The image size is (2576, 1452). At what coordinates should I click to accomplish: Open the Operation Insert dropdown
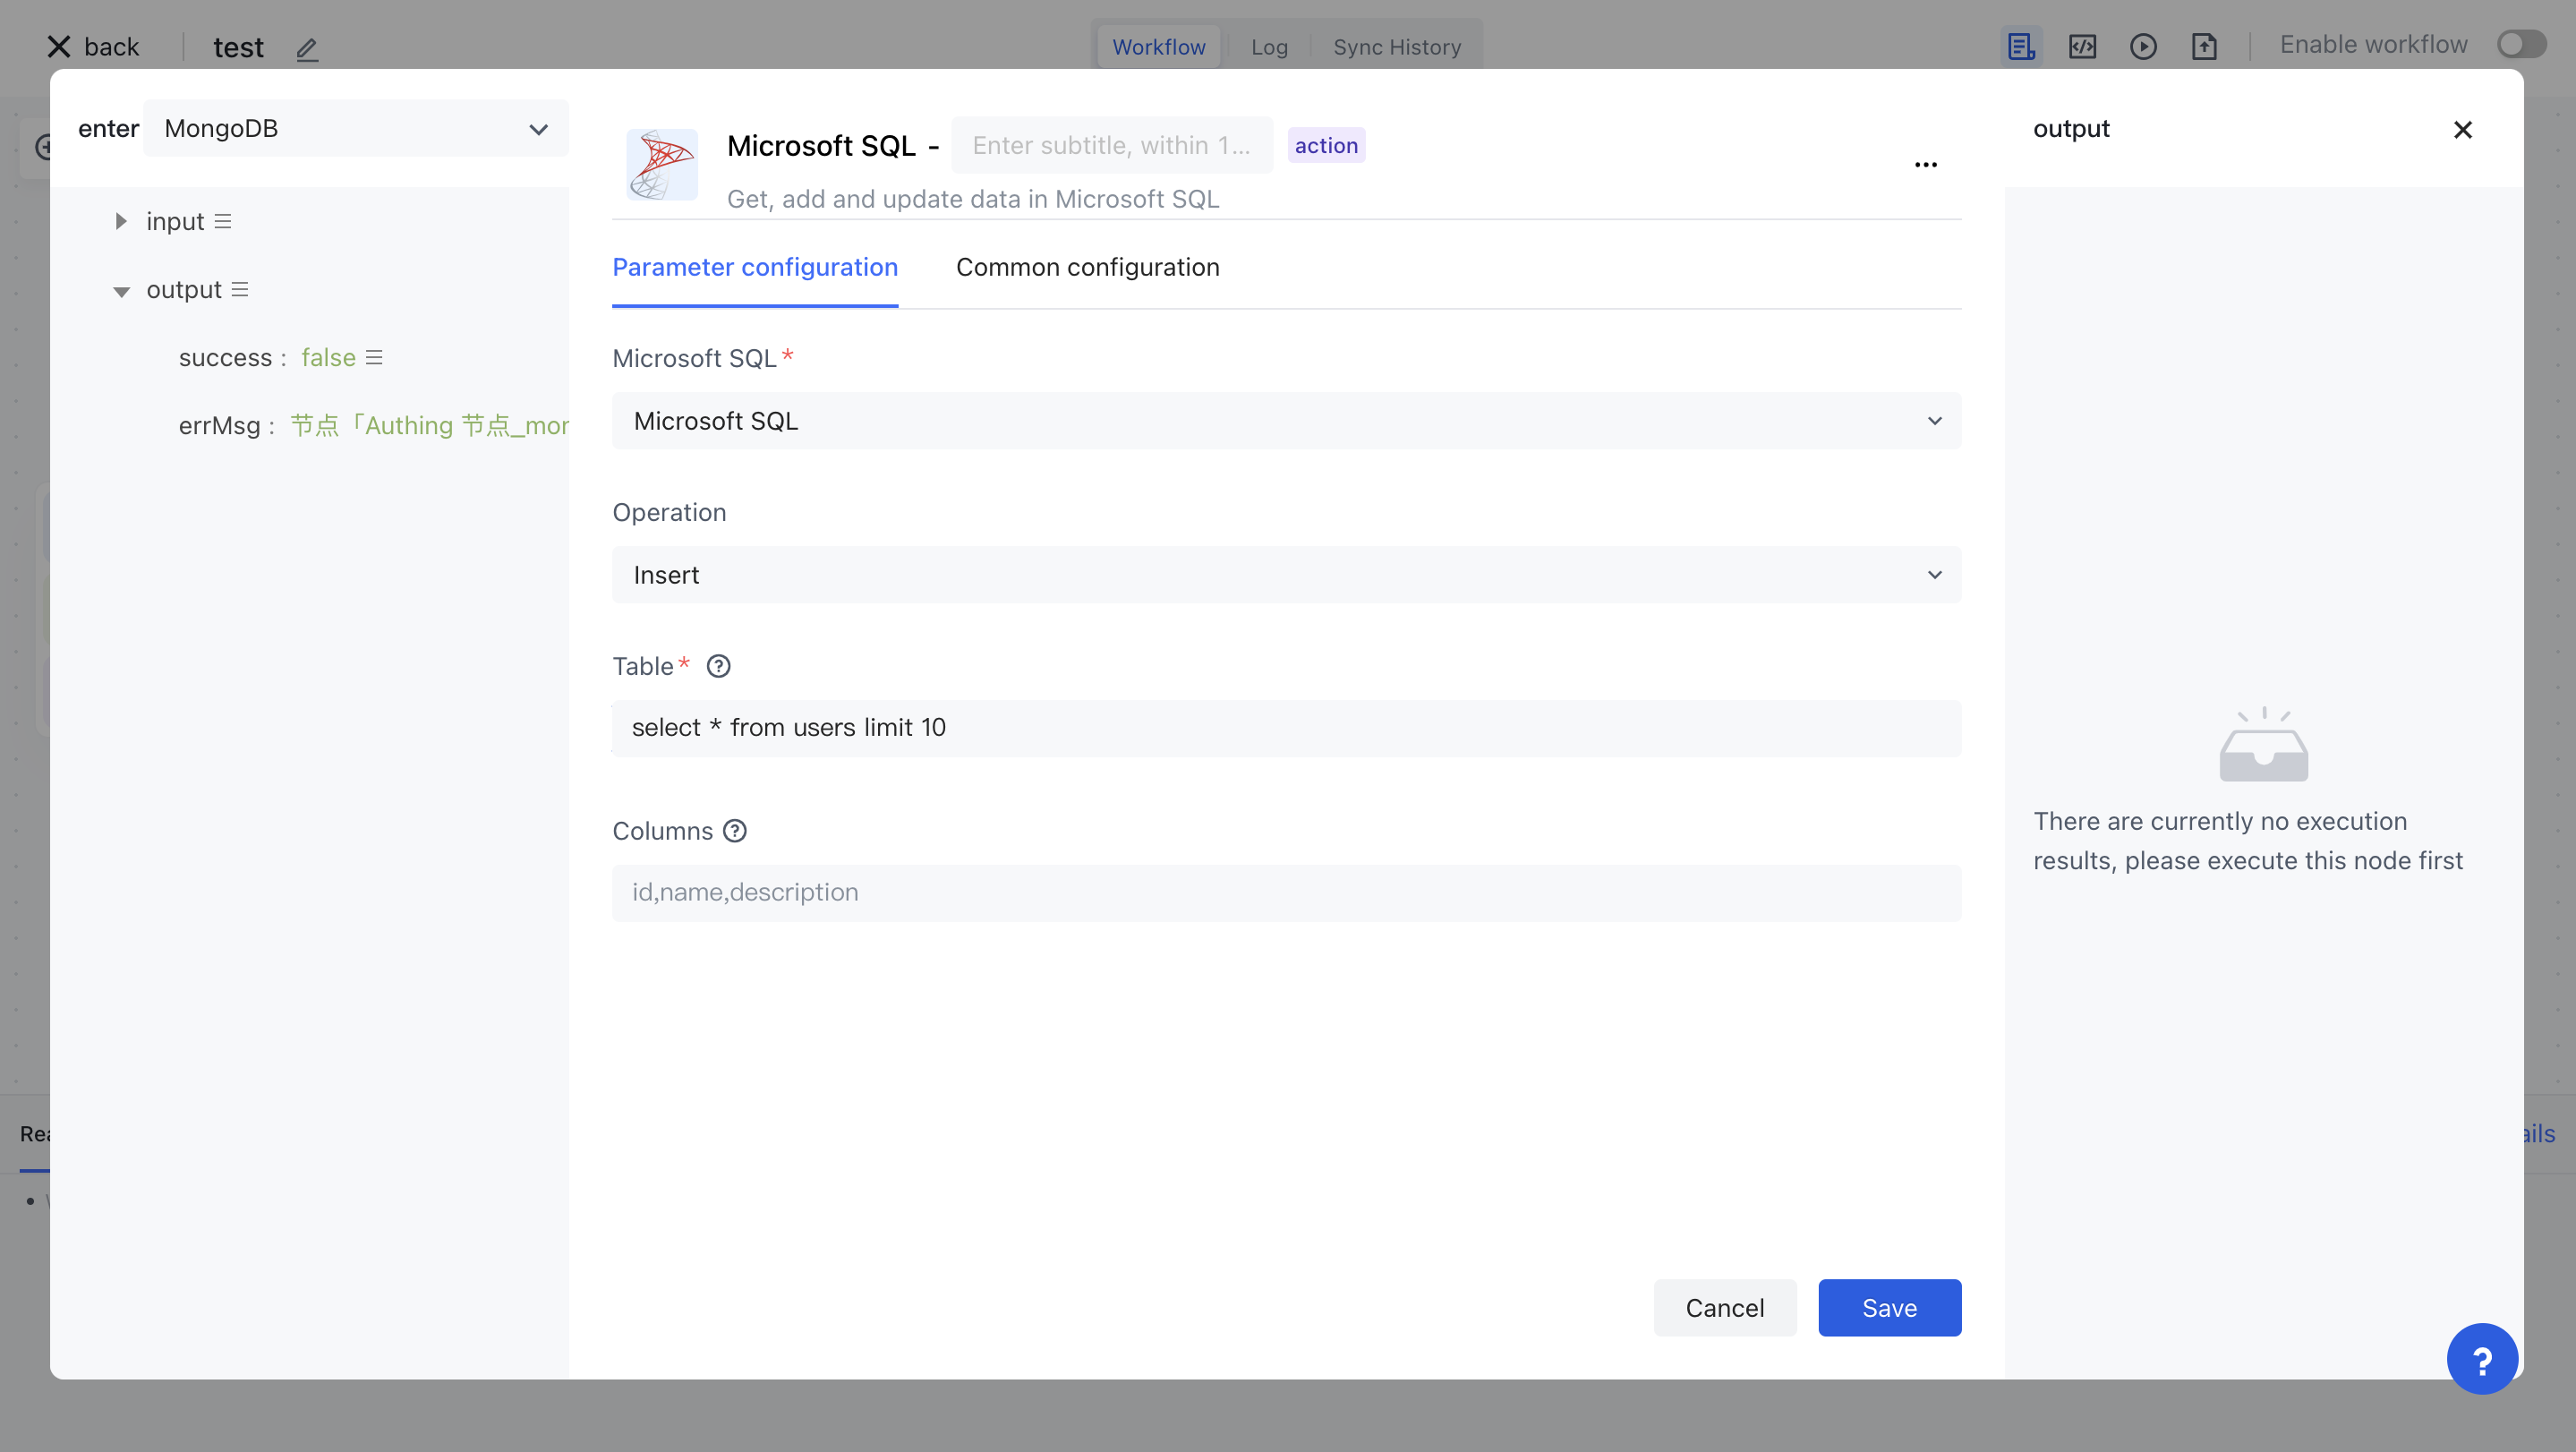click(1286, 575)
